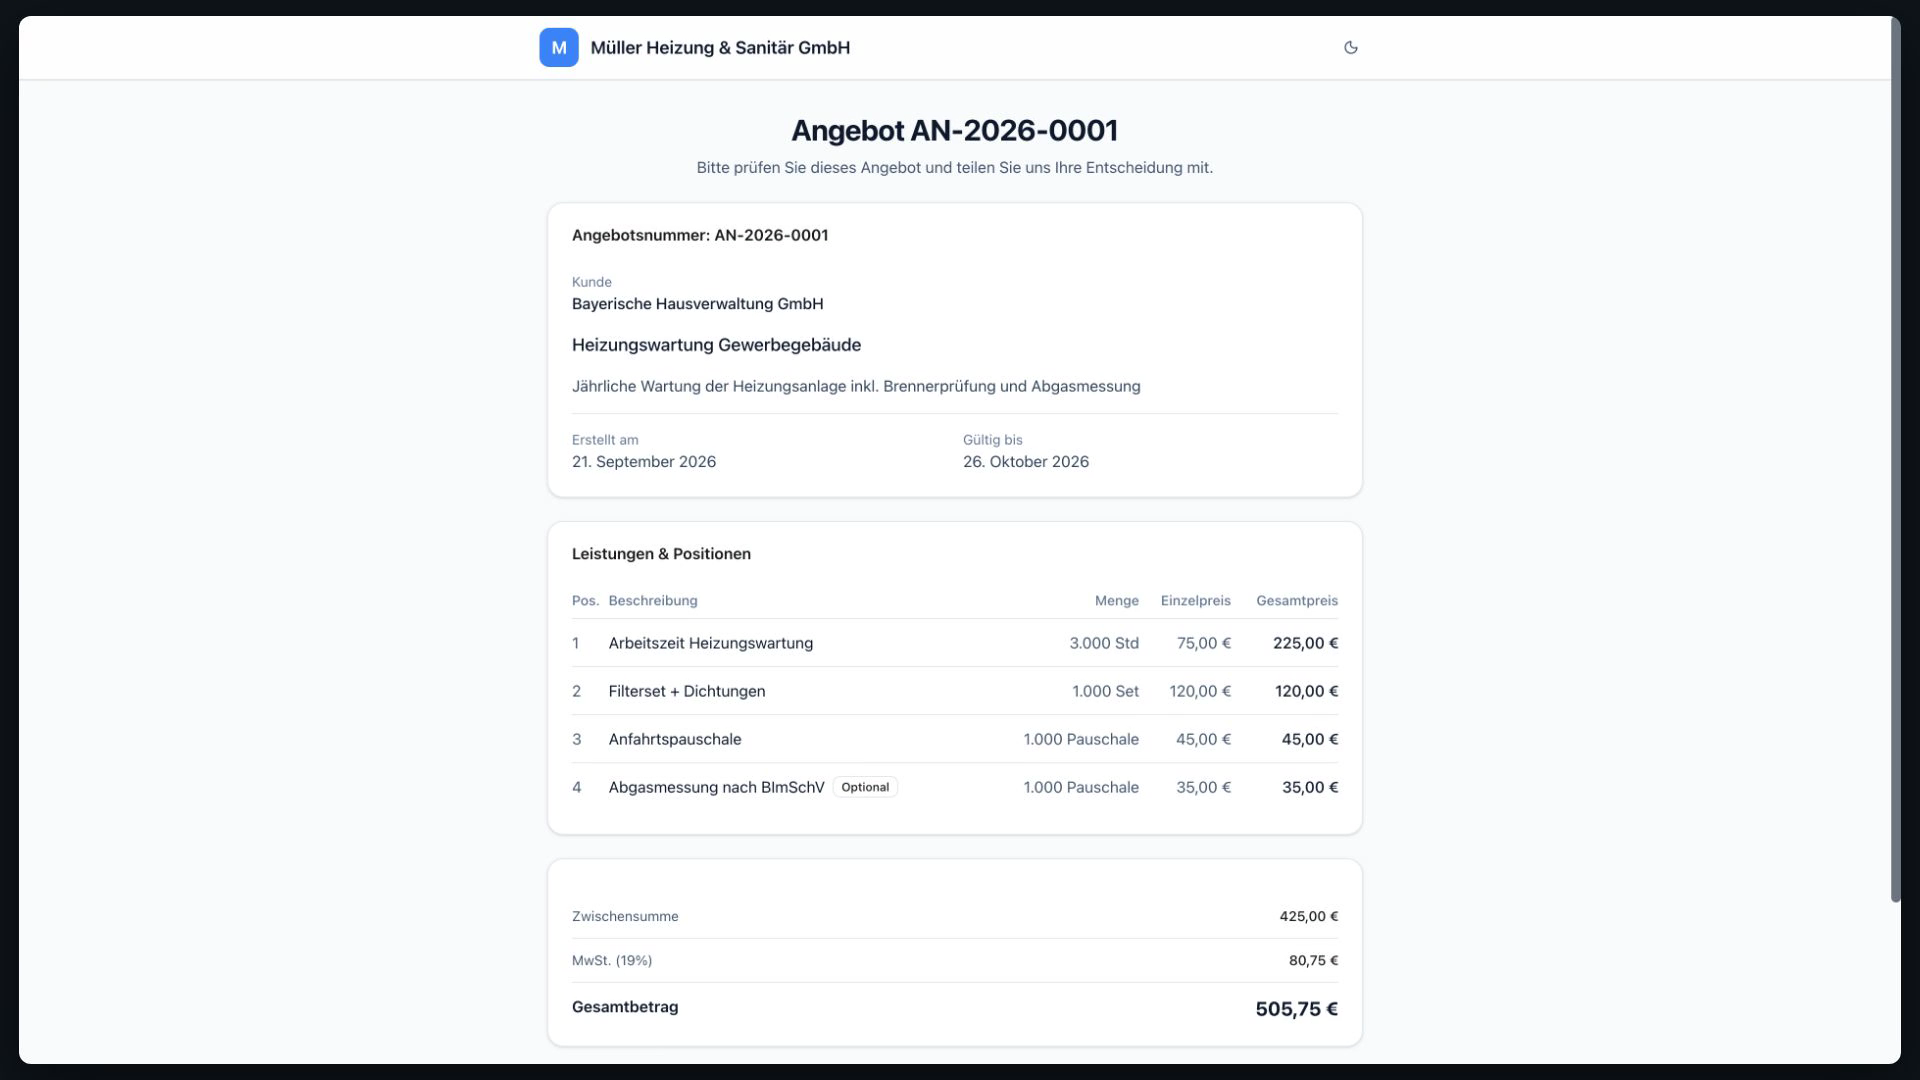Click the Müller Heizung & Sanitär GmbH name

click(720, 47)
